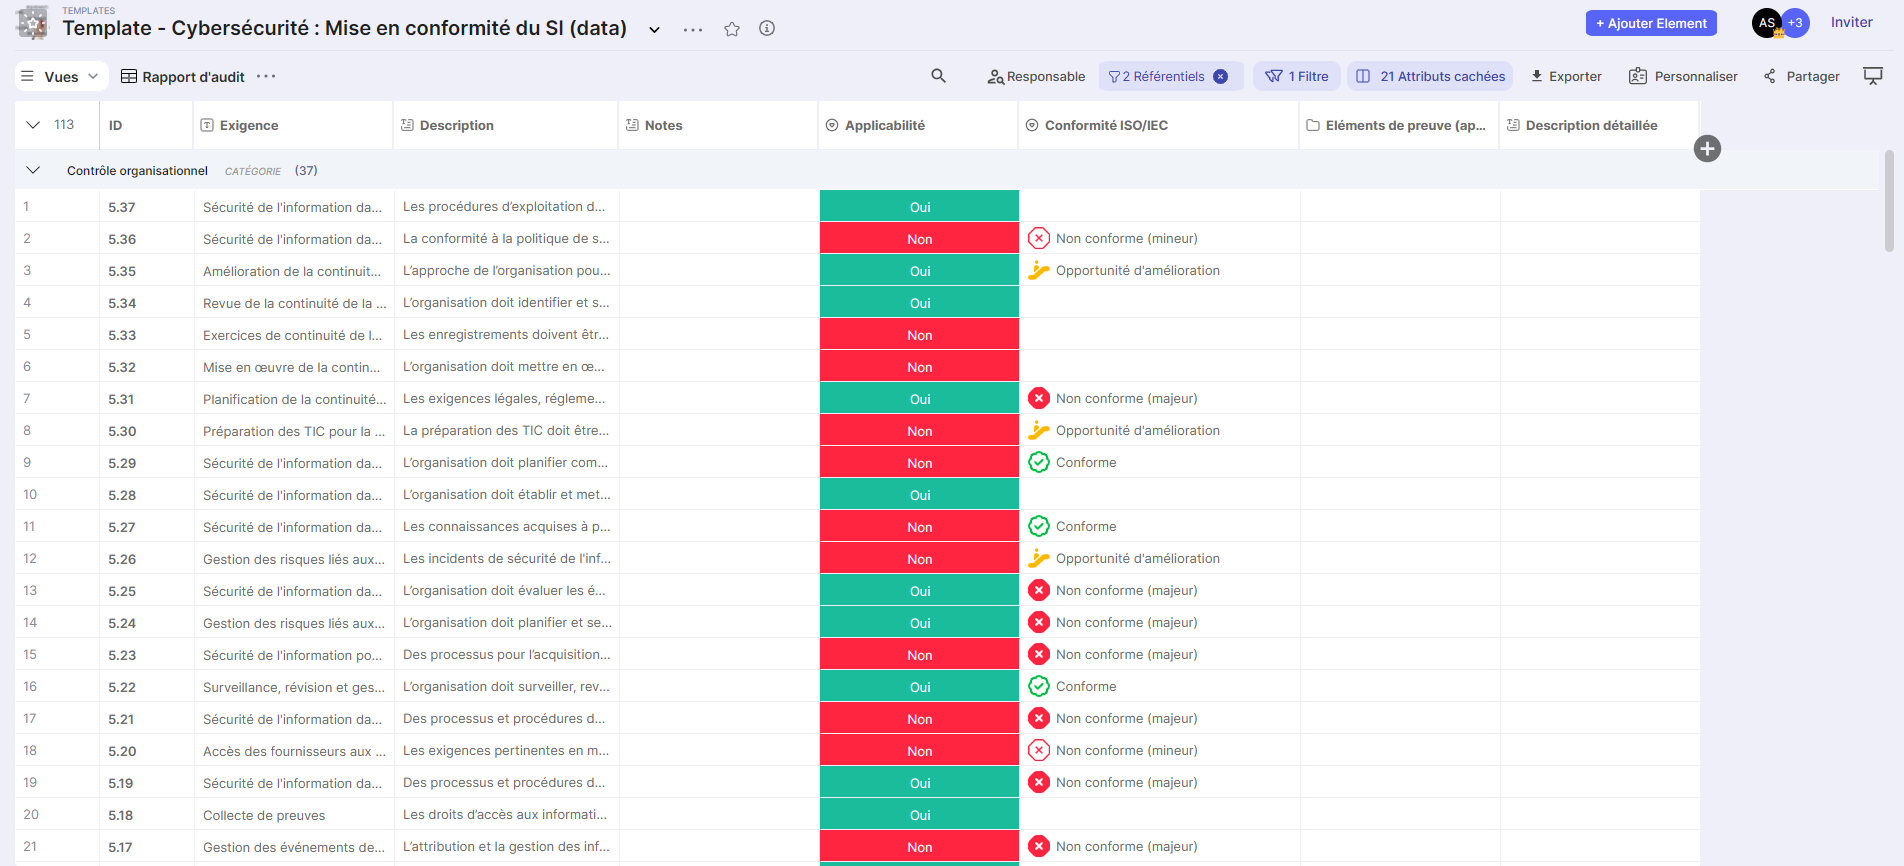Click the presentation mode screen icon
Screen dimensions: 1904x866
pyautogui.click(x=1873, y=76)
